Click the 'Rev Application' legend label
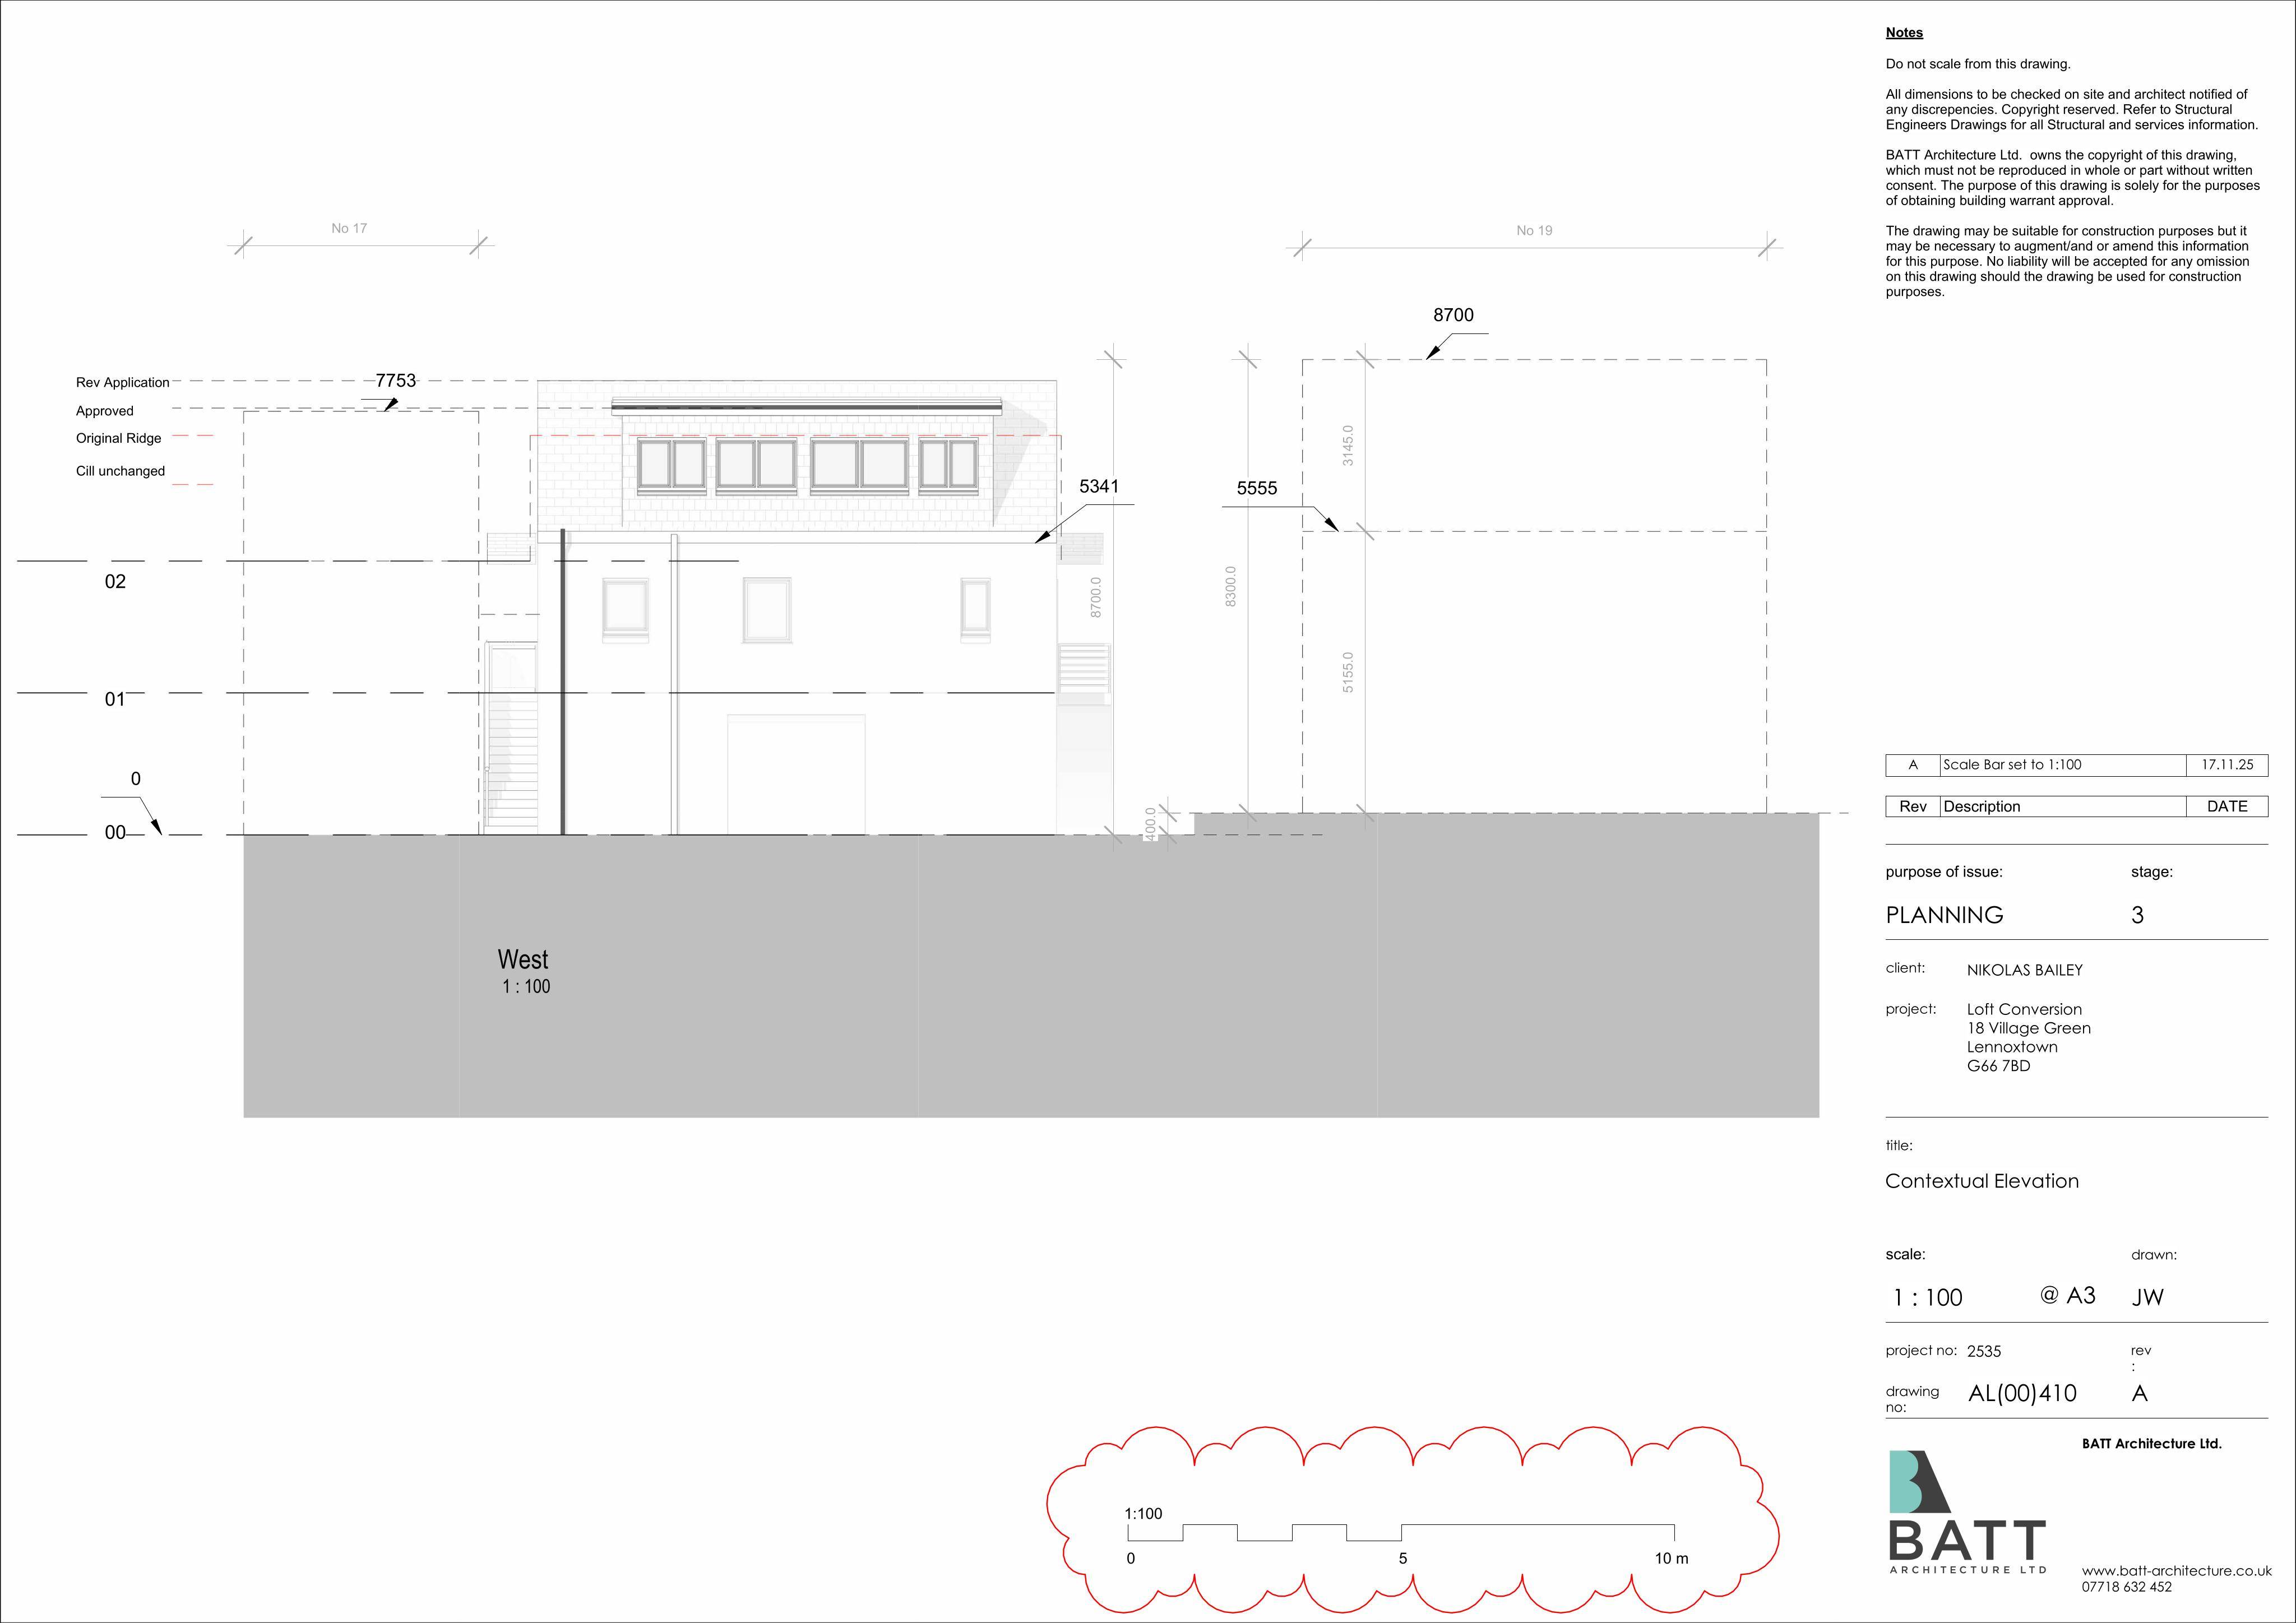 point(123,382)
